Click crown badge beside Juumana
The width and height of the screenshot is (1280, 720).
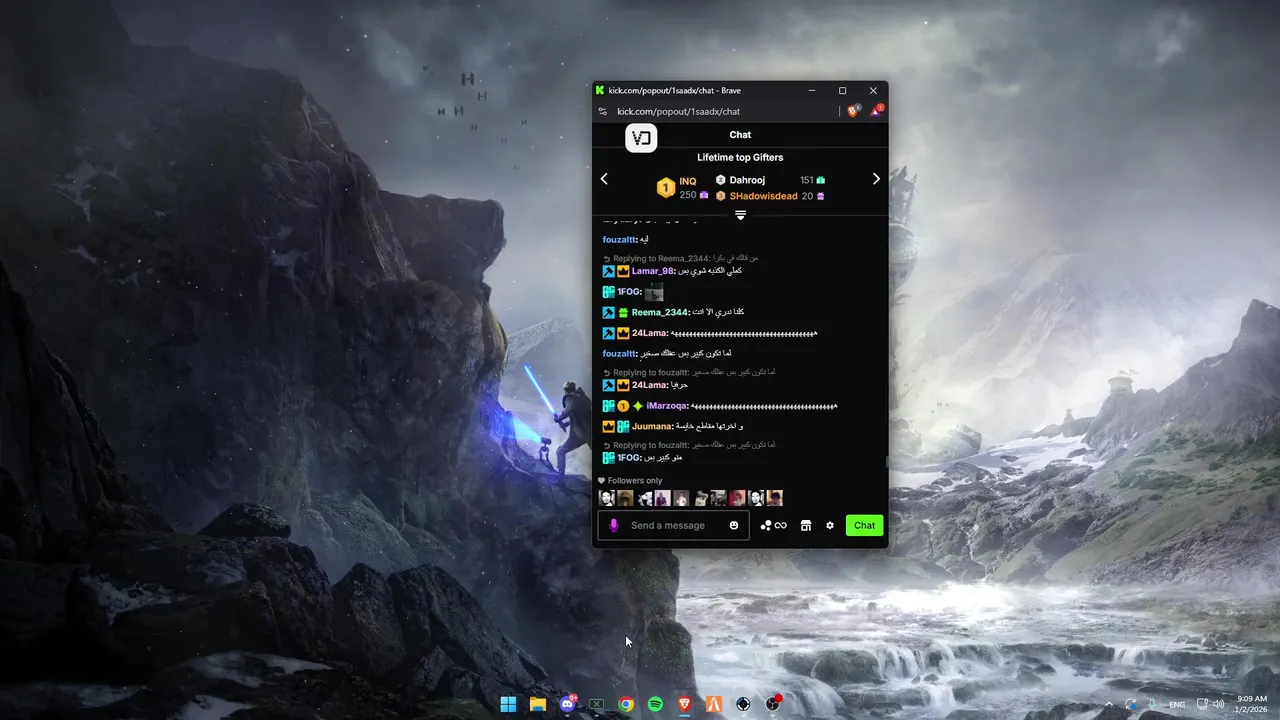click(608, 426)
